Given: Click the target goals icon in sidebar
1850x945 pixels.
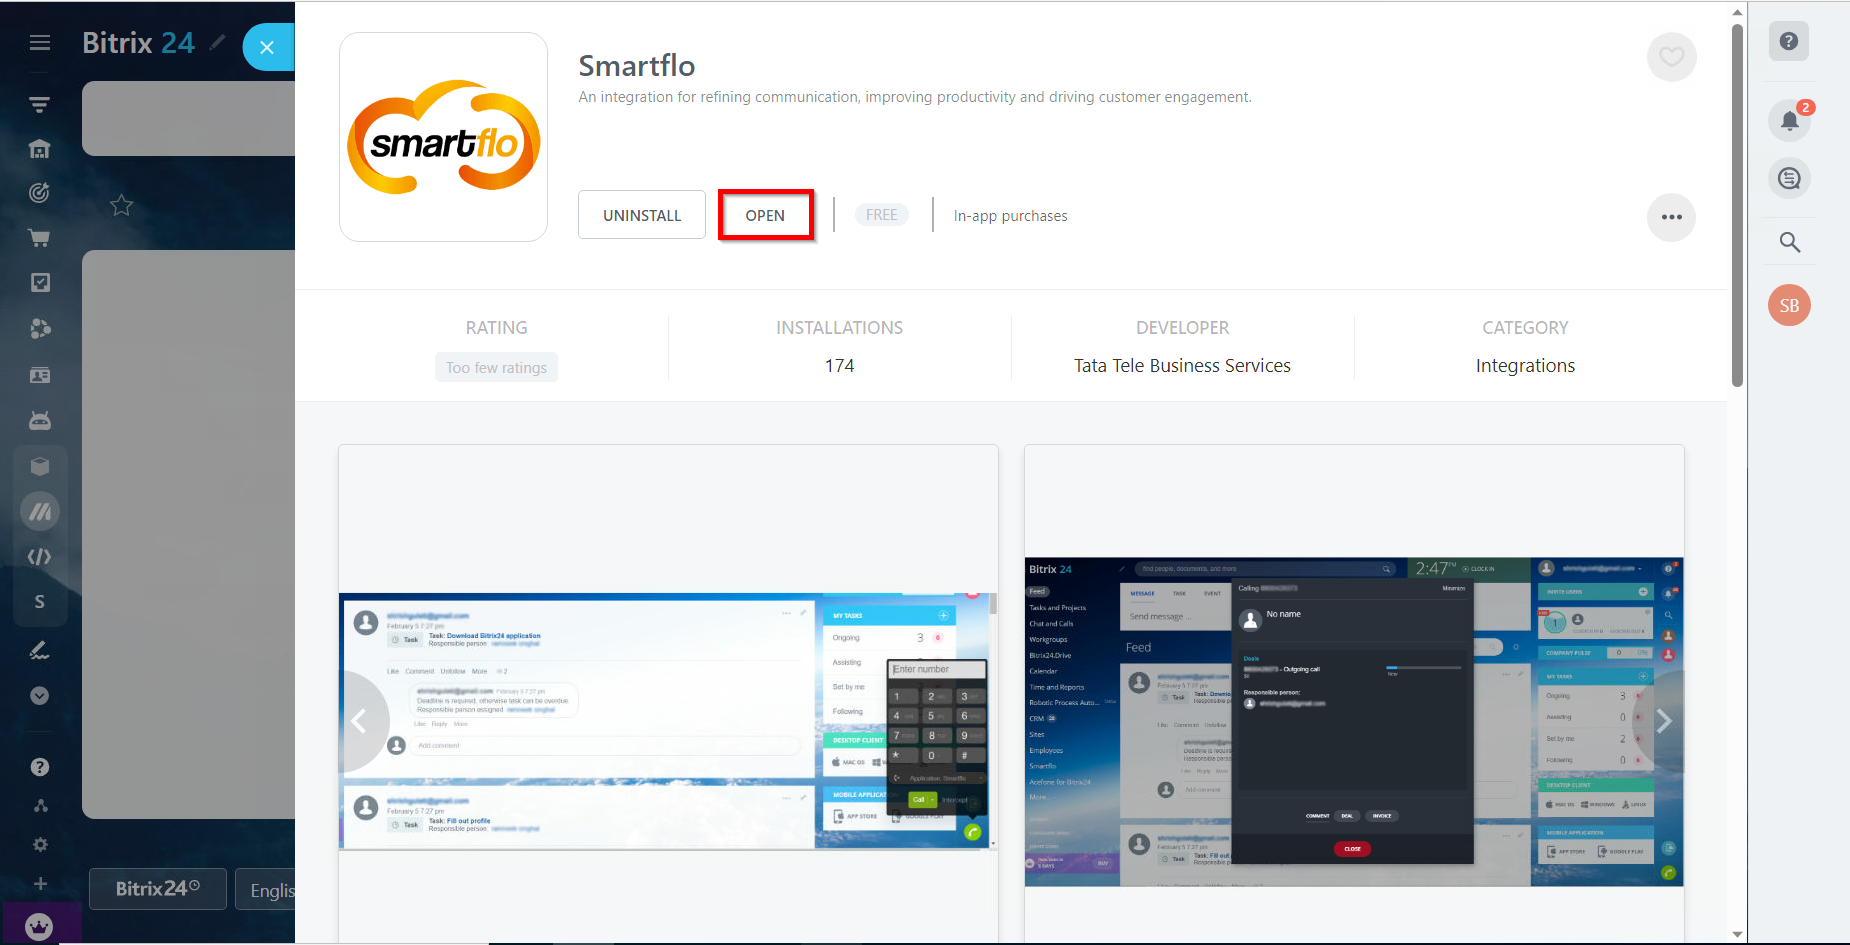Looking at the screenshot, I should pyautogui.click(x=39, y=193).
